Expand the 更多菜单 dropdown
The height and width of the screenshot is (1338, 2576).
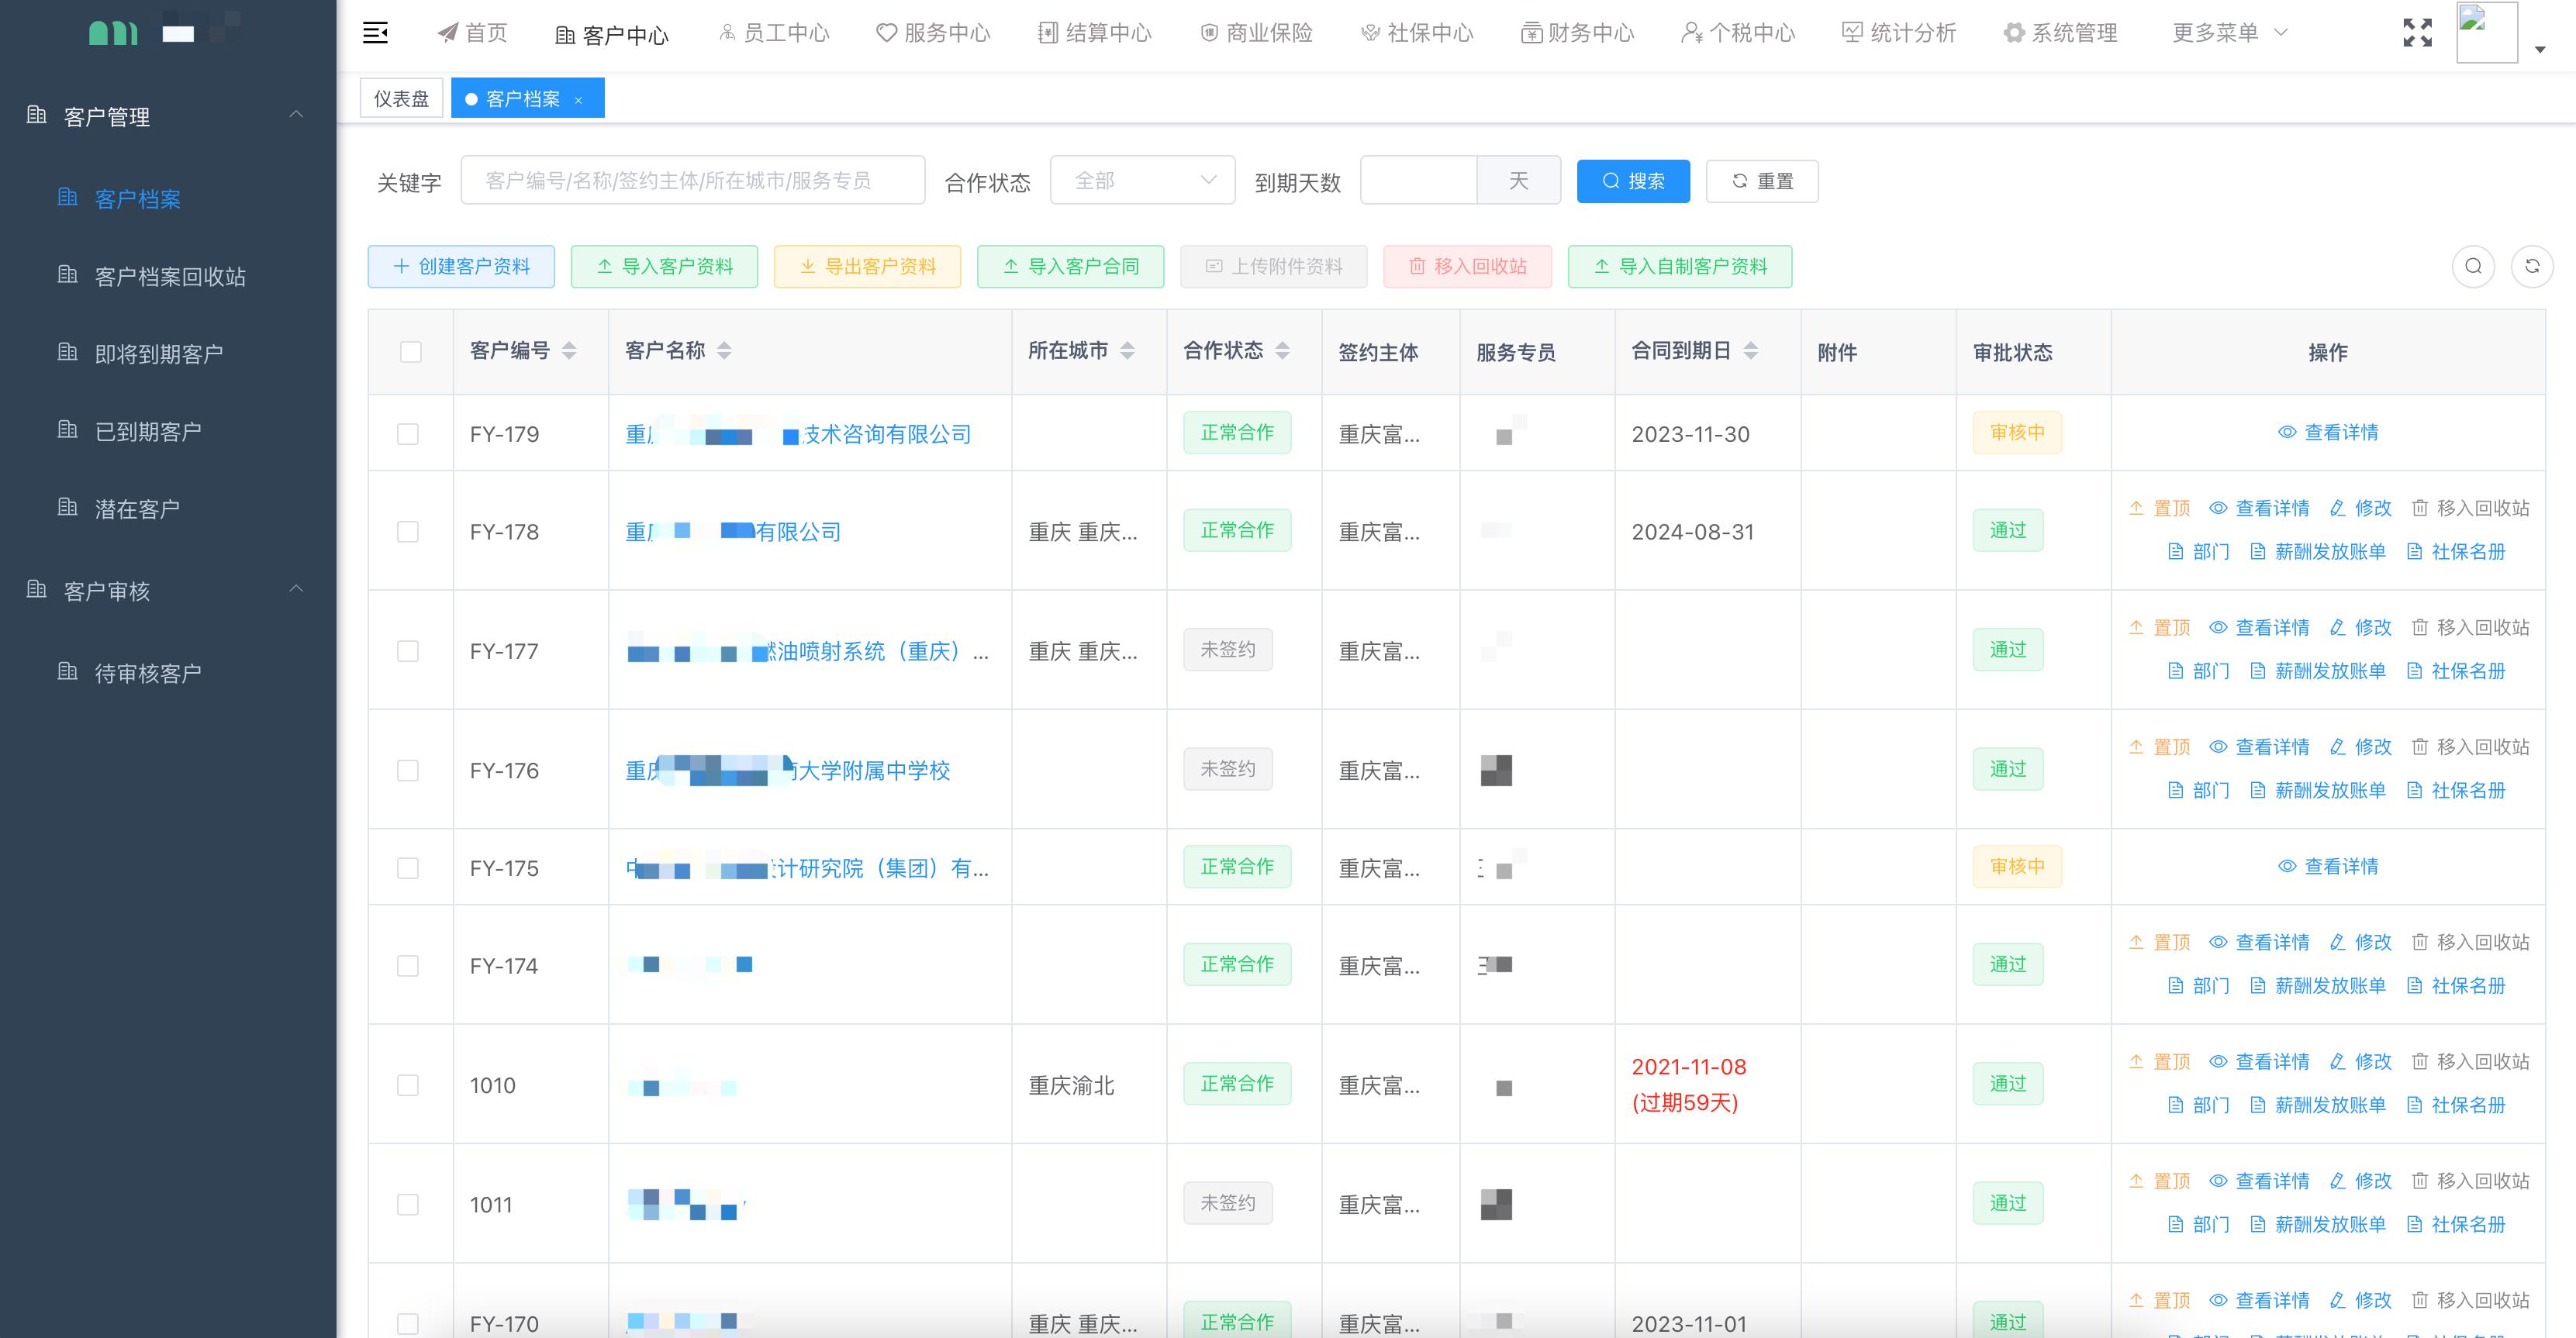coord(2226,32)
